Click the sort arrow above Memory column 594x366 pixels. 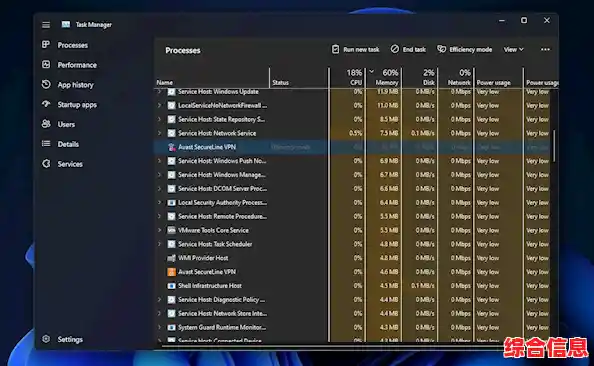click(372, 71)
